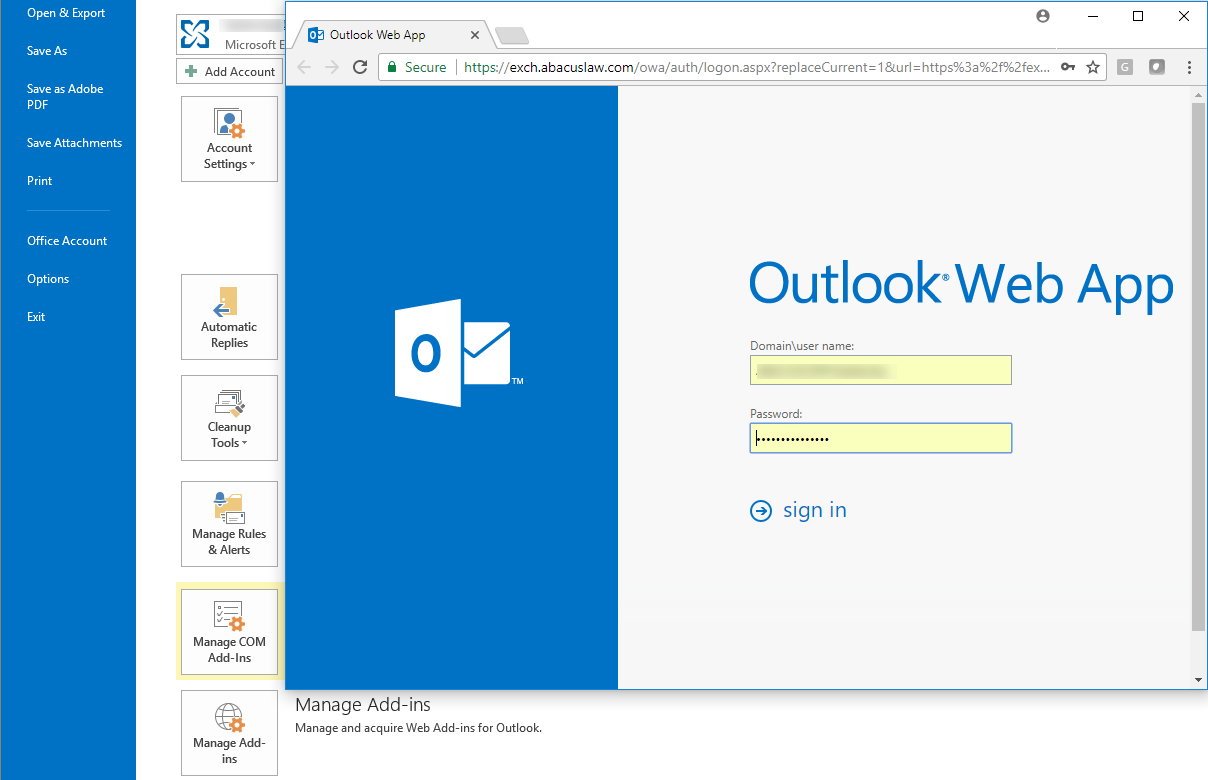Click scrollbar up arrow
Screen dimensions: 1208x780
point(1199,94)
